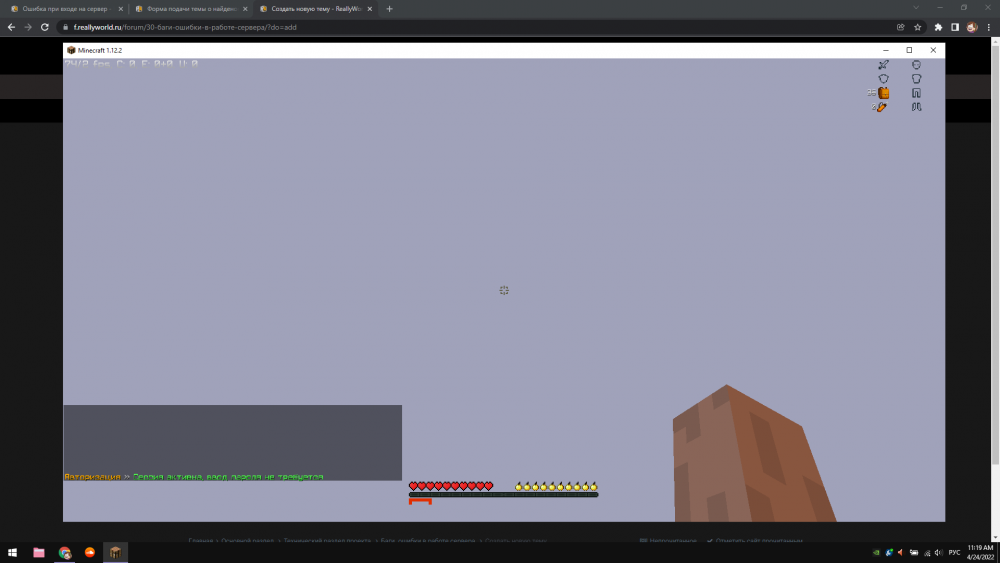
Task: Click 'Баги, ошибки в работе сервера' breadcrumb
Action: (x=427, y=541)
